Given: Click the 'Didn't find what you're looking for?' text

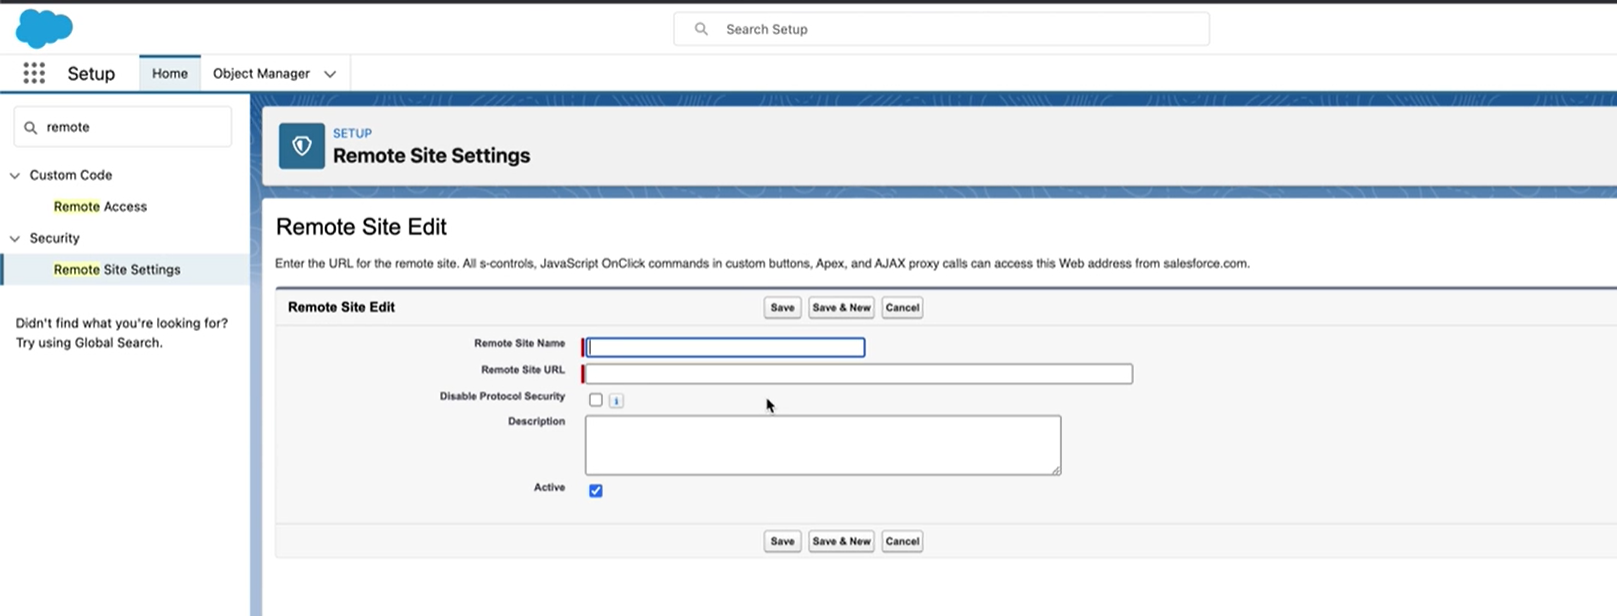Looking at the screenshot, I should [122, 323].
